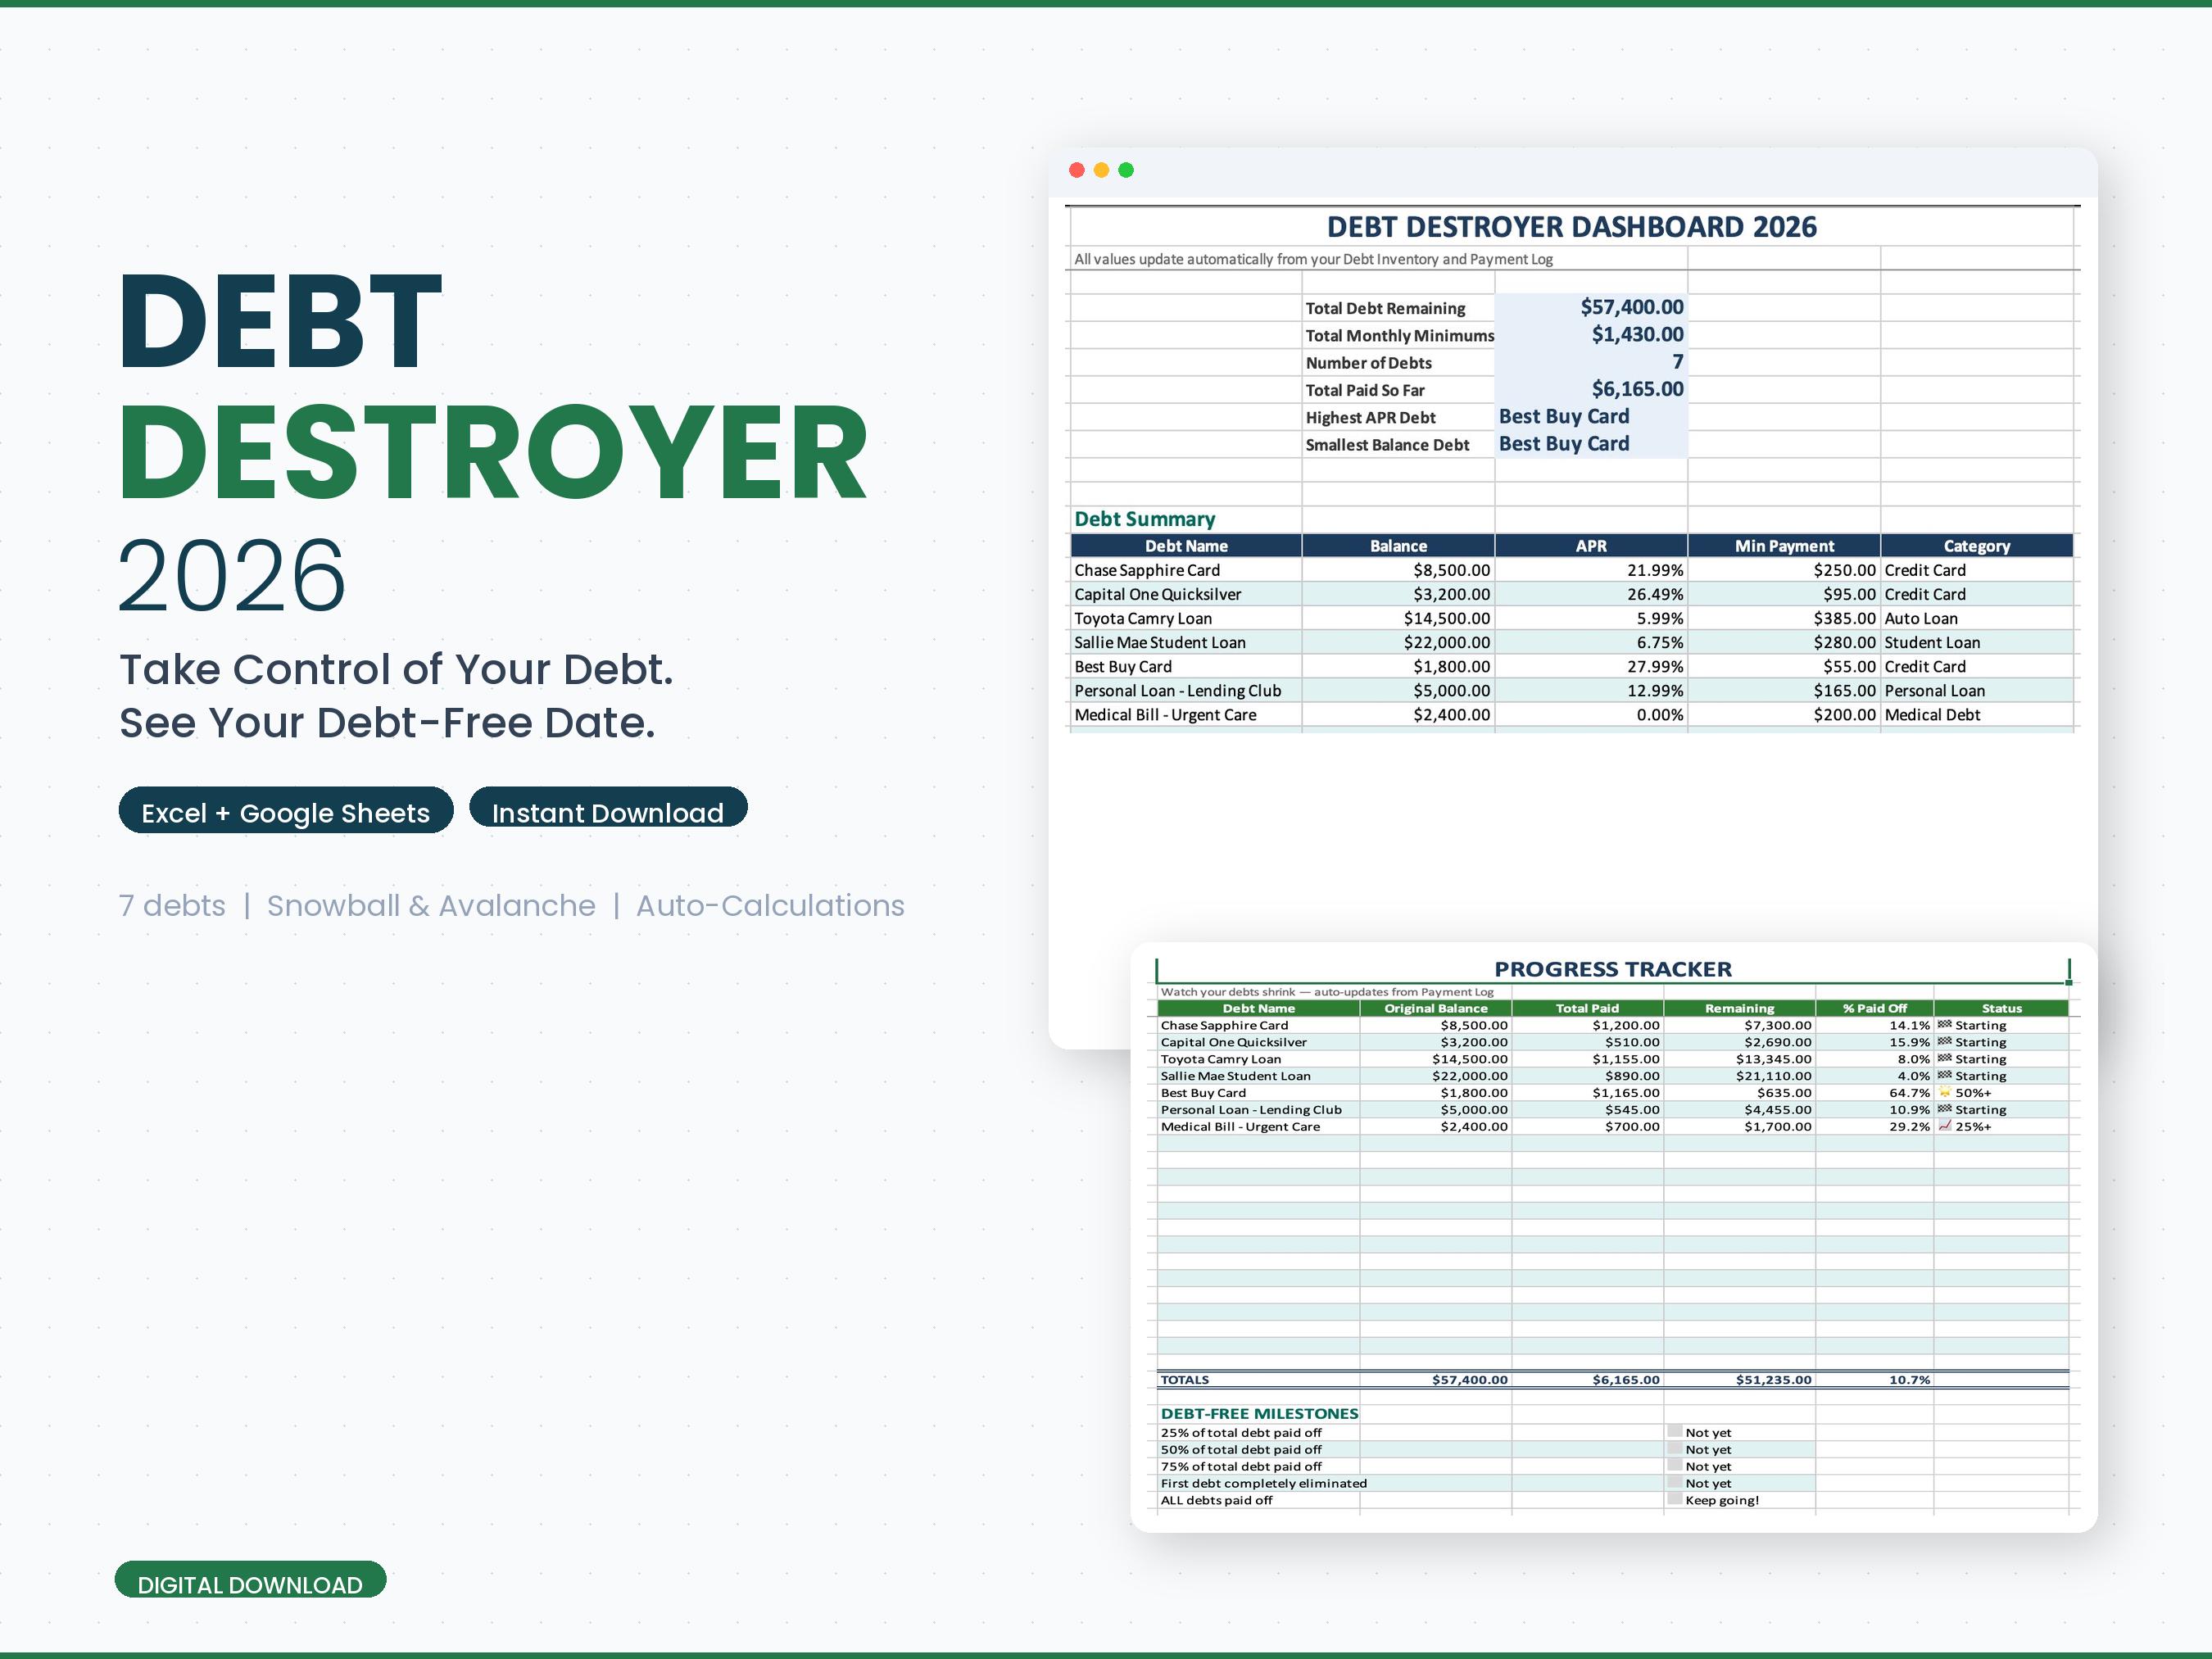
Task: Click the PROGRESS TRACKER title
Action: click(1613, 969)
